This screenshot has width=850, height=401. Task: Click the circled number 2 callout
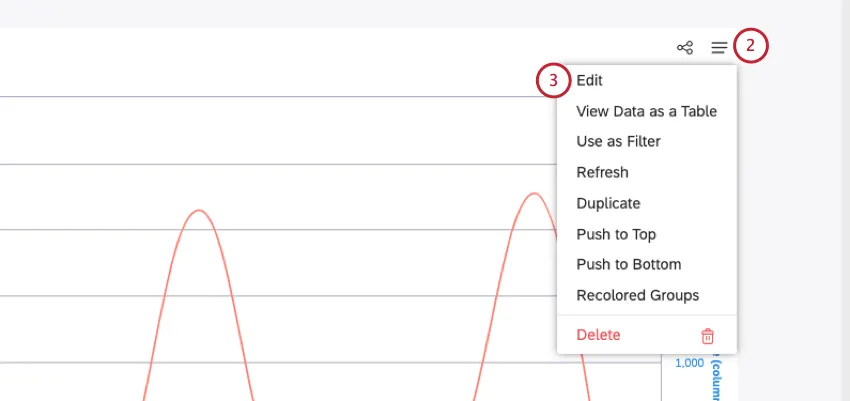pyautogui.click(x=751, y=46)
